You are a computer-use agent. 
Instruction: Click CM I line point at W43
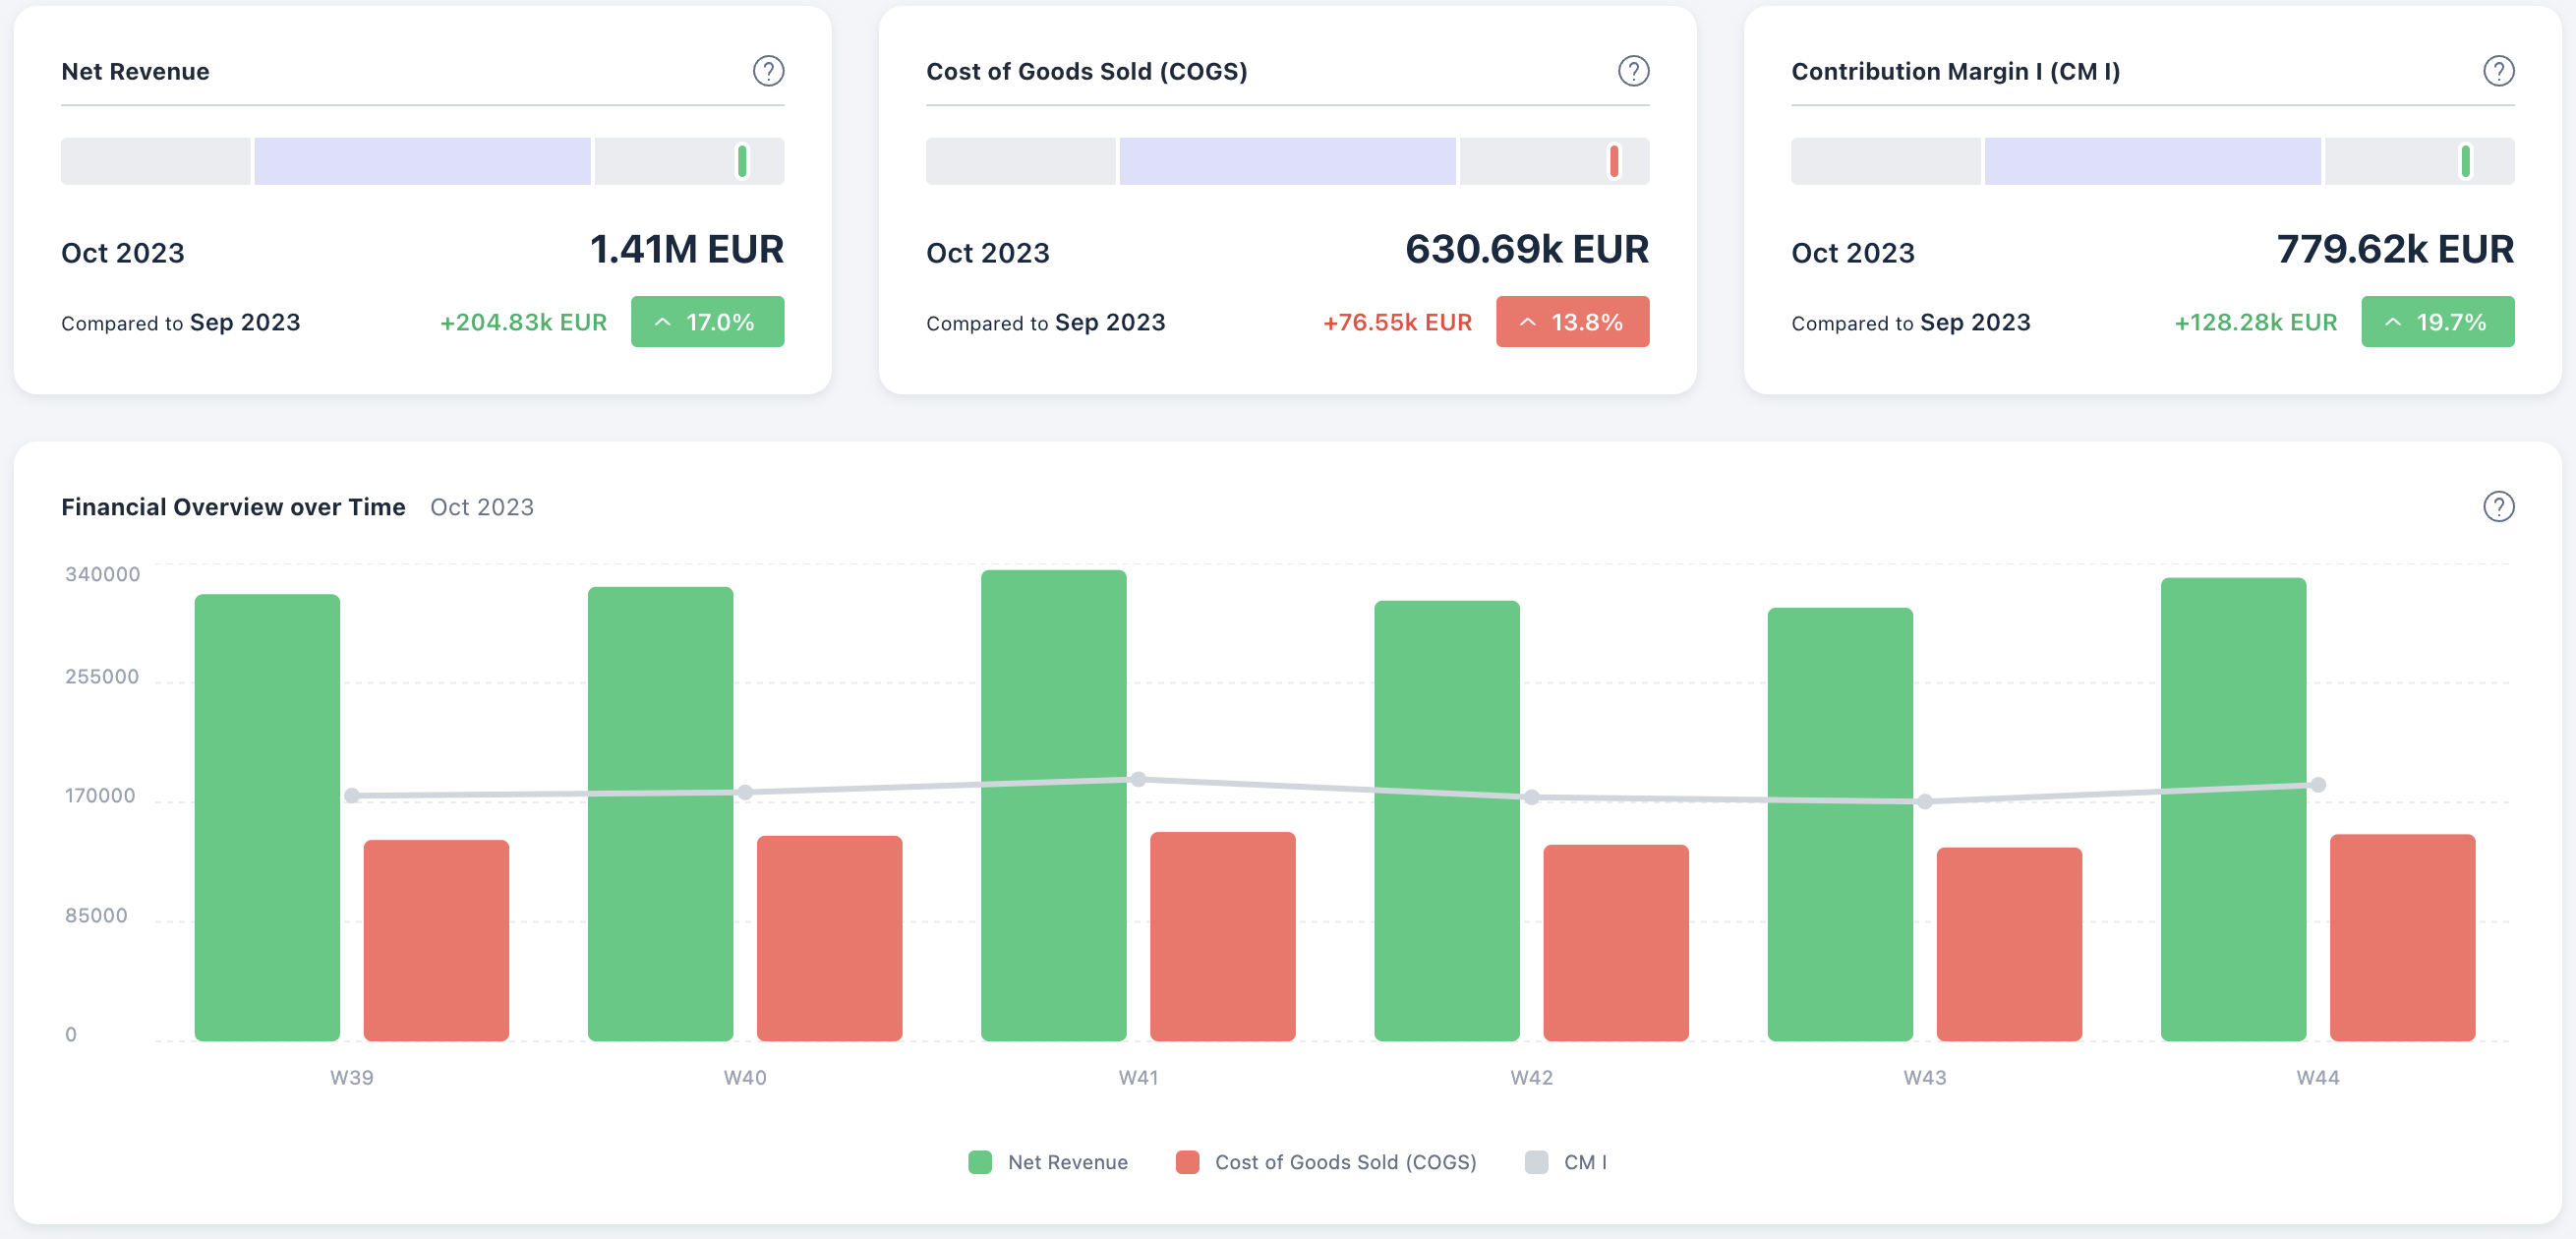(1924, 801)
